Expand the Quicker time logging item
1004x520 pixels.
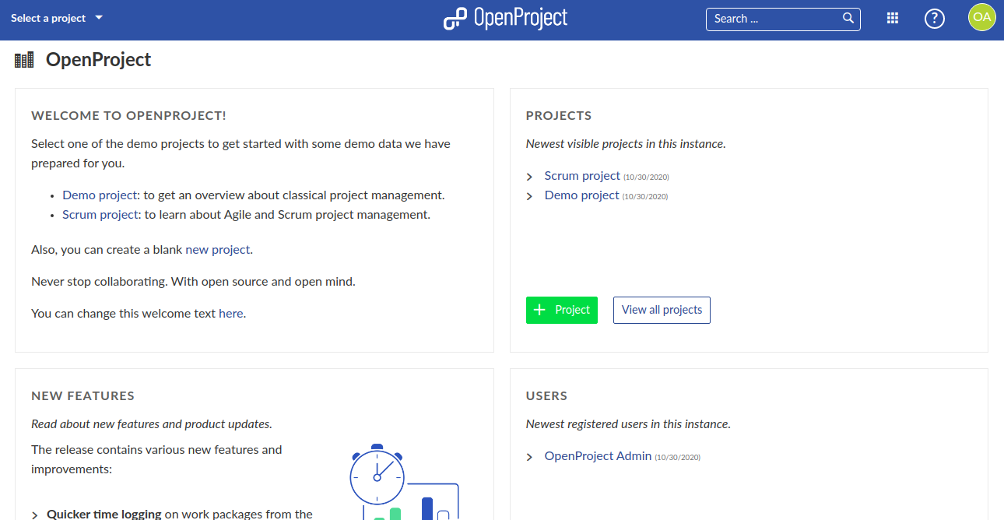click(x=36, y=515)
